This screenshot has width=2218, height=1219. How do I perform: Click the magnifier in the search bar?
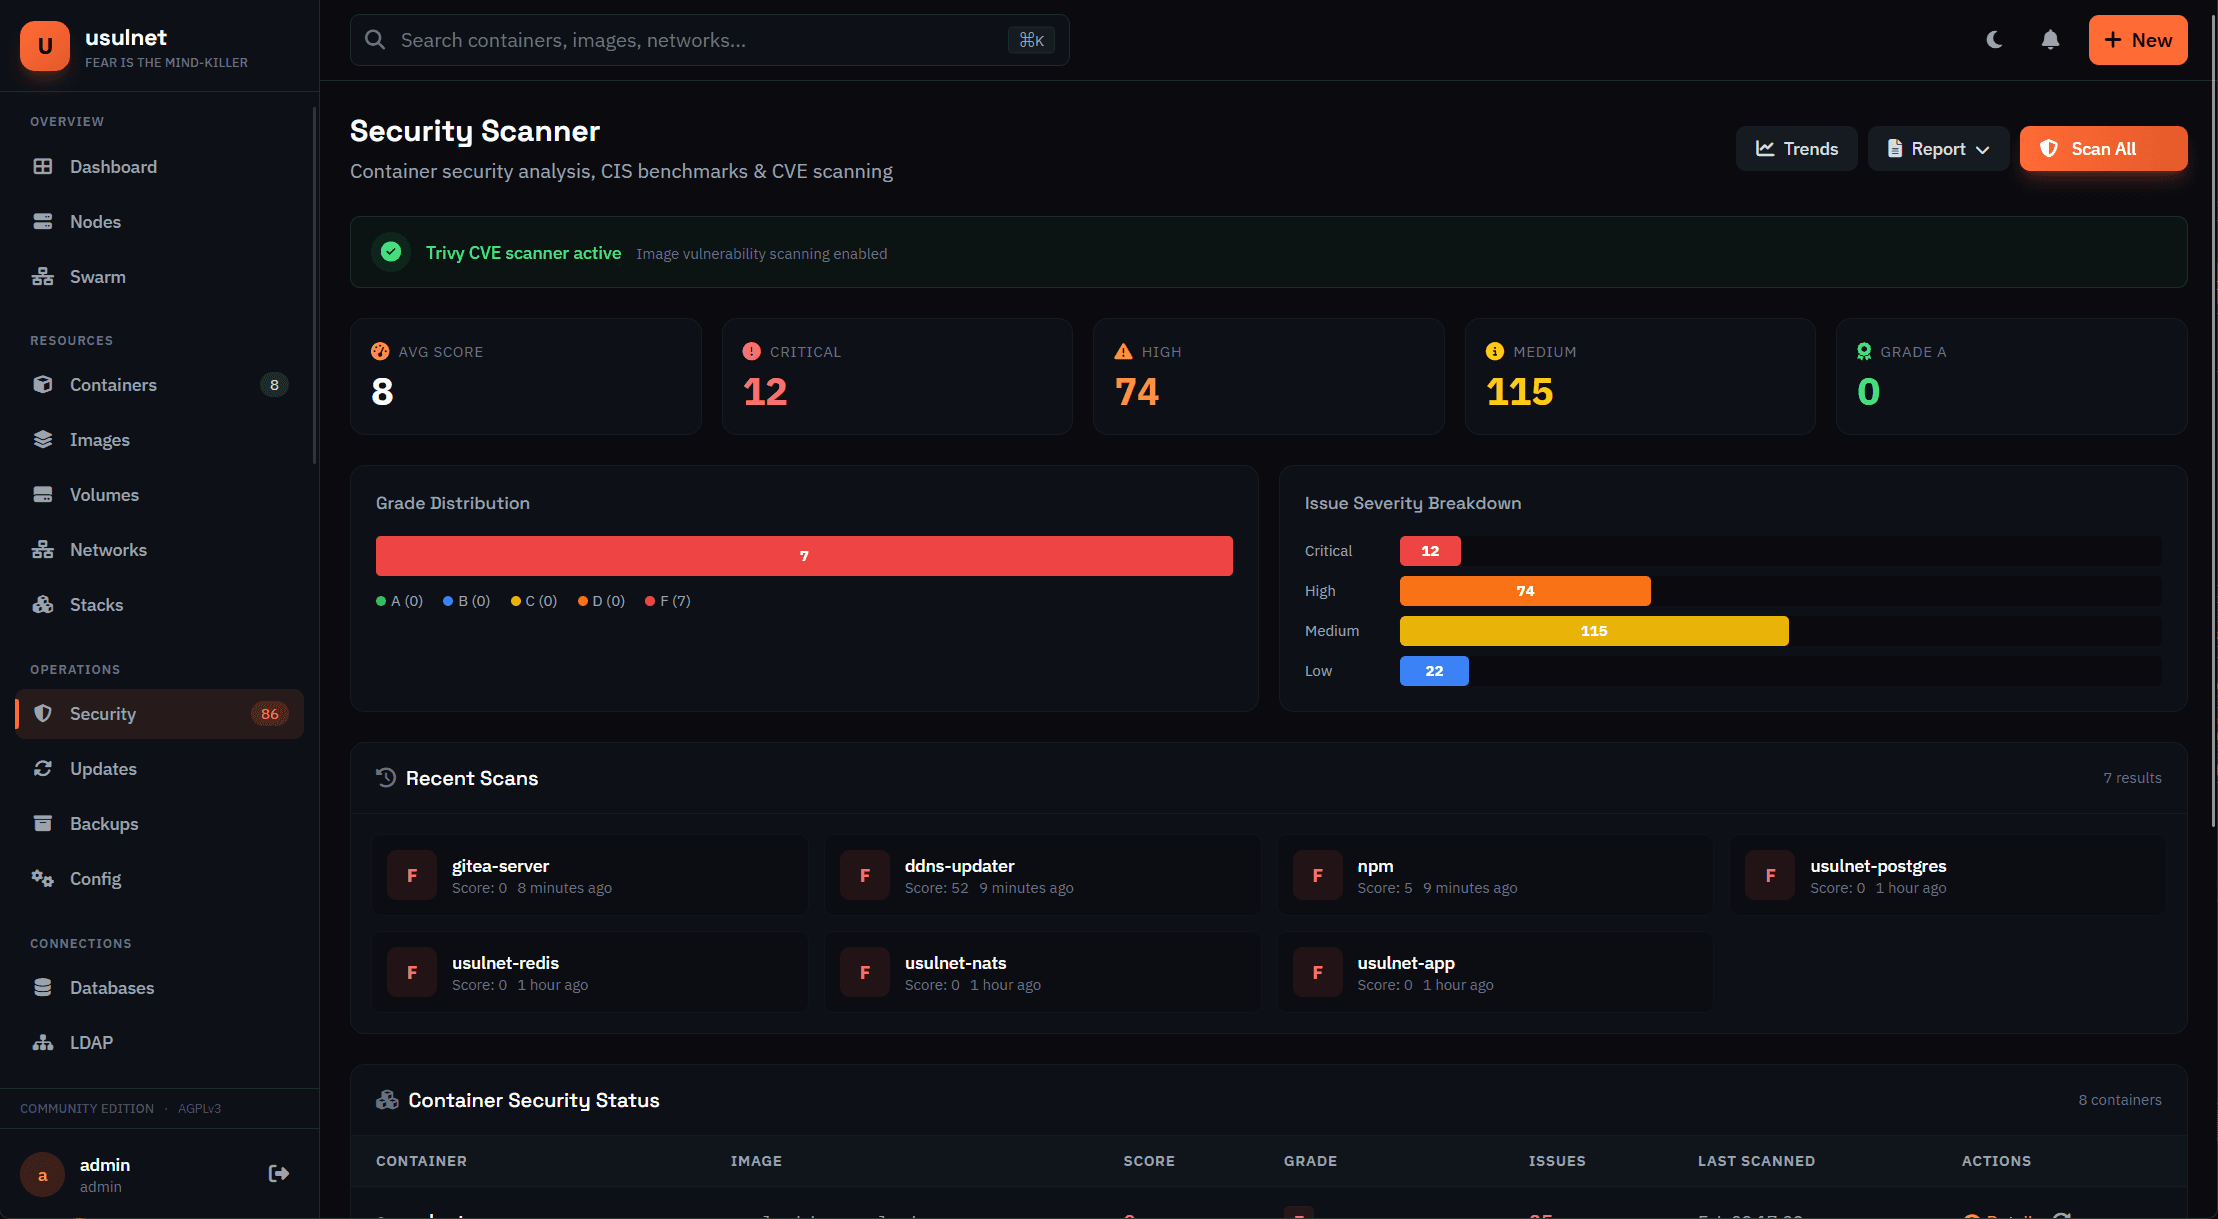(x=374, y=39)
